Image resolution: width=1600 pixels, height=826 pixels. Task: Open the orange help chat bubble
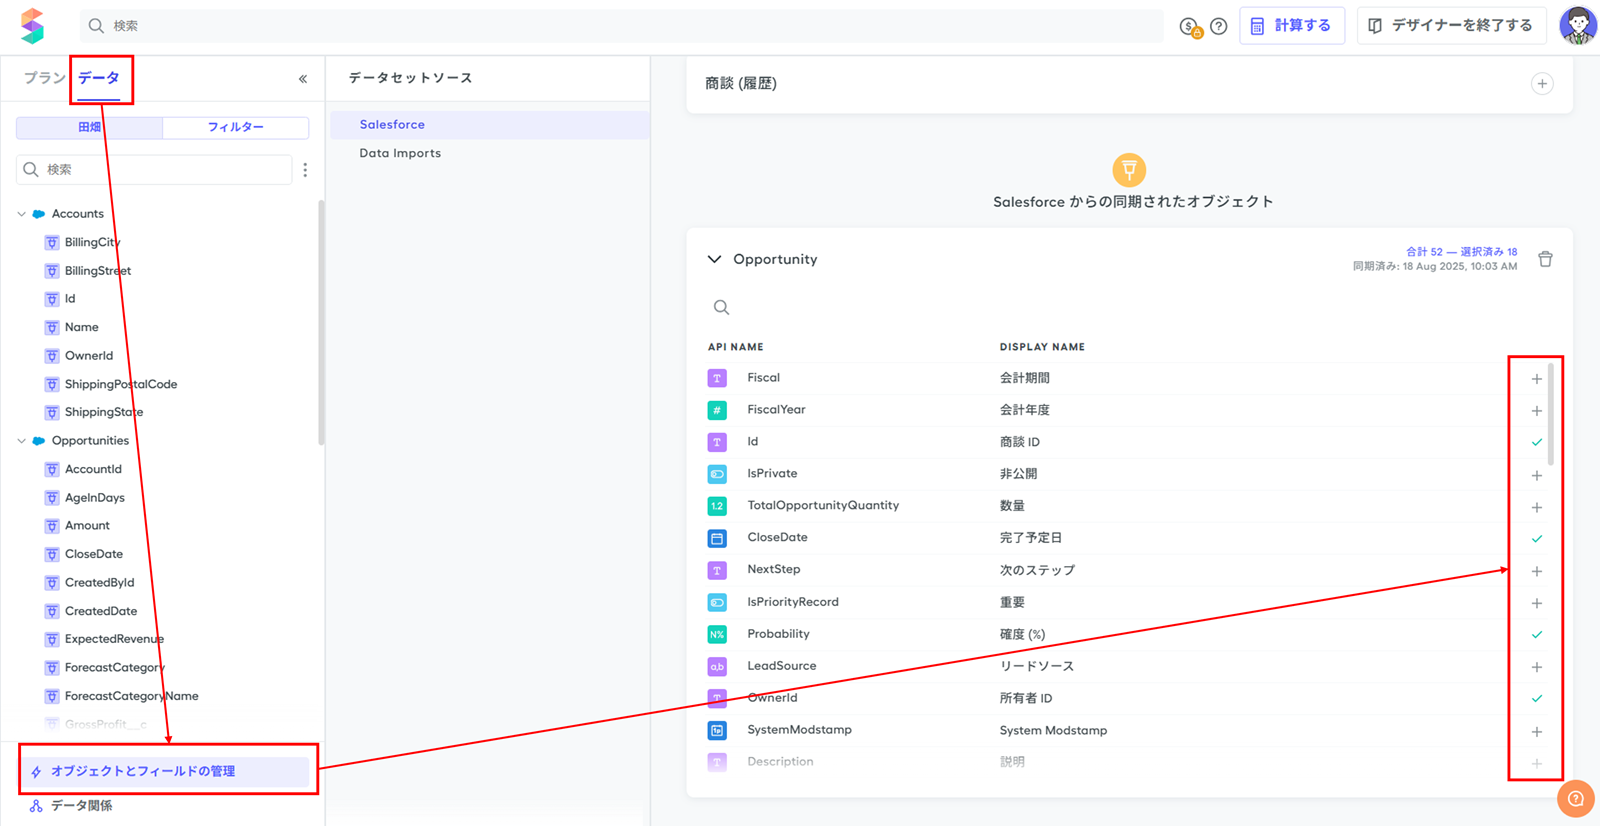(x=1575, y=798)
